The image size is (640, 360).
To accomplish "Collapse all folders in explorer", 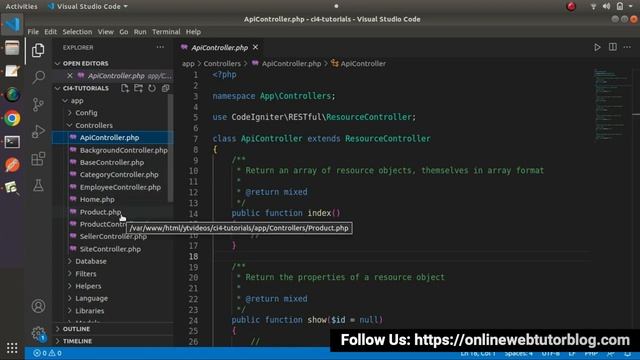I will (x=165, y=88).
